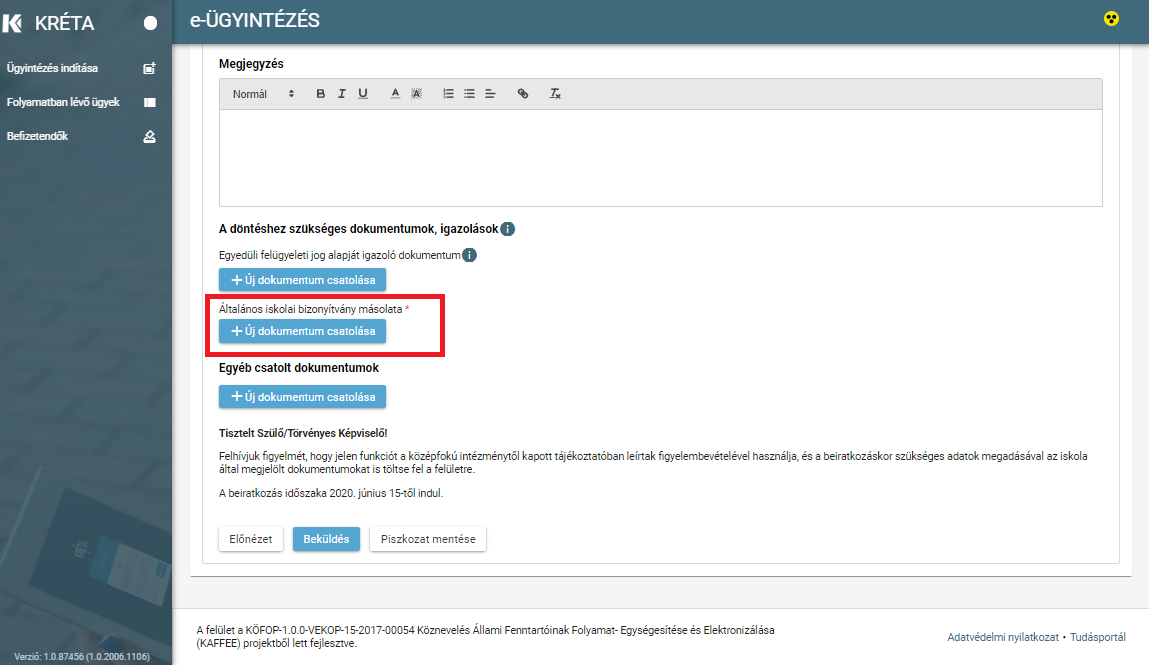The width and height of the screenshot is (1149, 665).
Task: Click the Befizetendők stamp icon
Action: (x=149, y=136)
